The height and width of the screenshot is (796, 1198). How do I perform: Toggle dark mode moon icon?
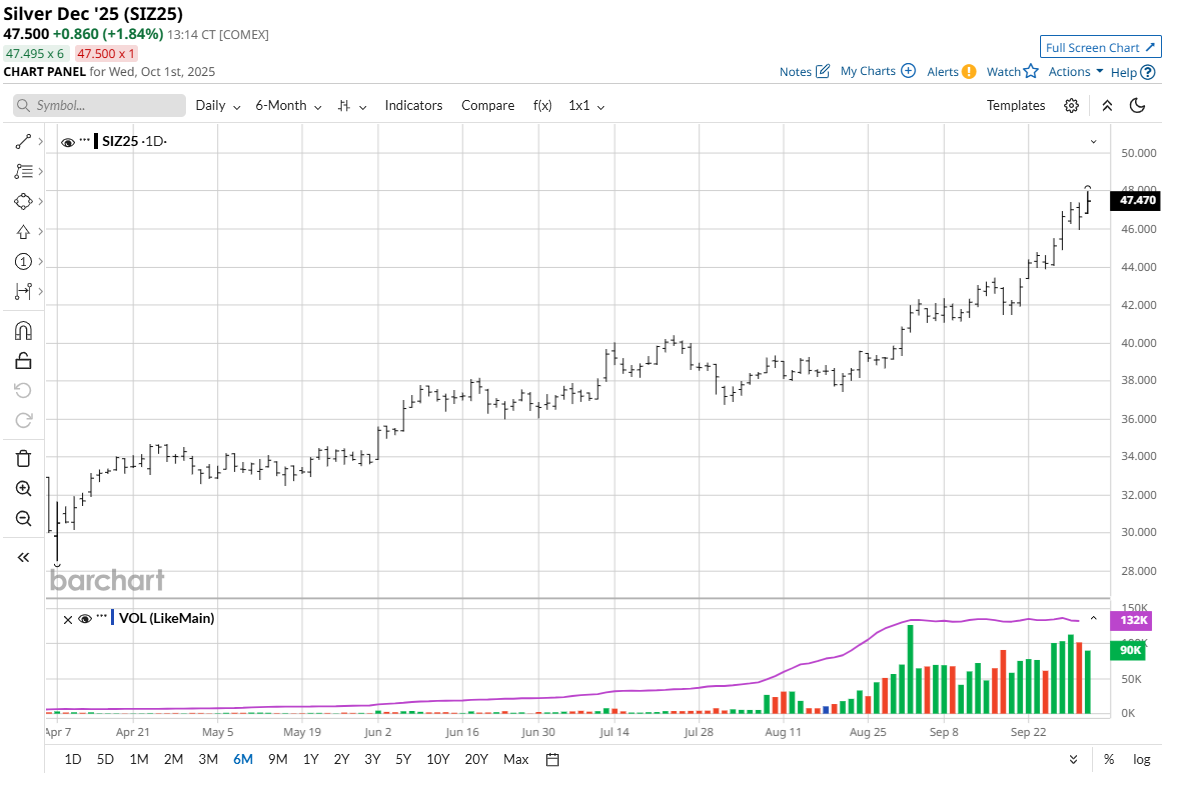1138,105
